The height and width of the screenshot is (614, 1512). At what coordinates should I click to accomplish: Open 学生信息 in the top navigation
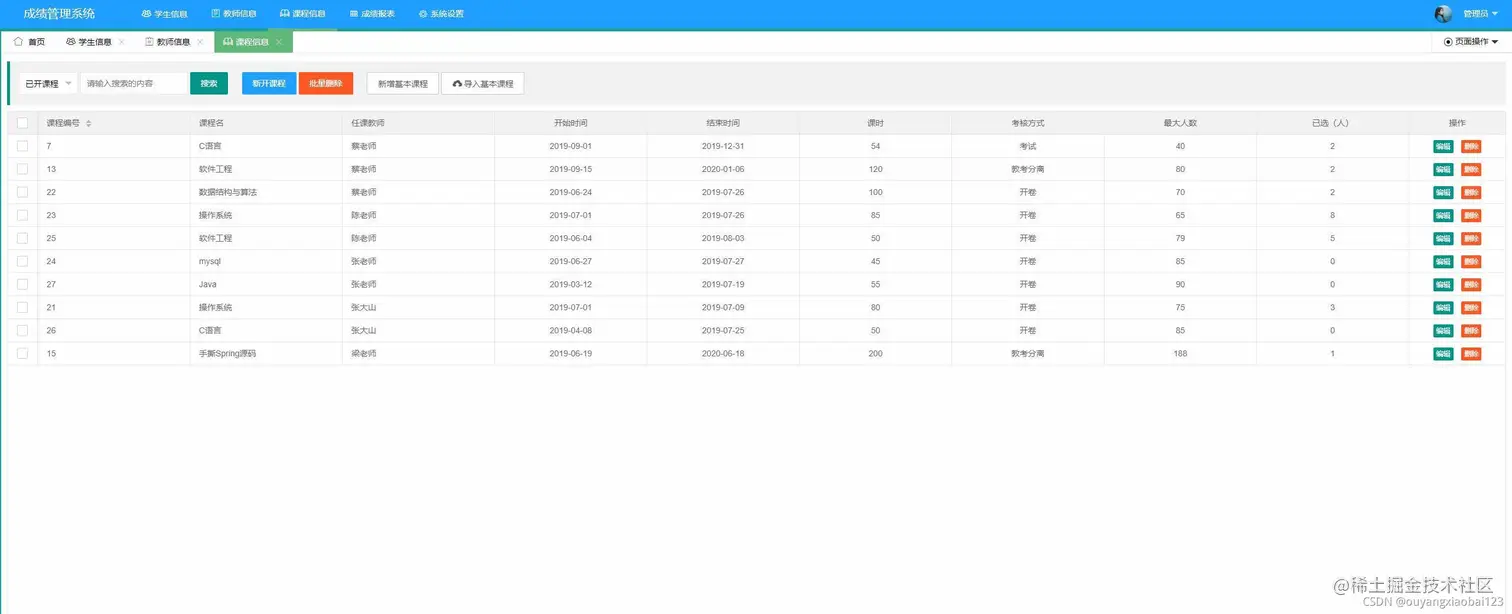(x=164, y=14)
